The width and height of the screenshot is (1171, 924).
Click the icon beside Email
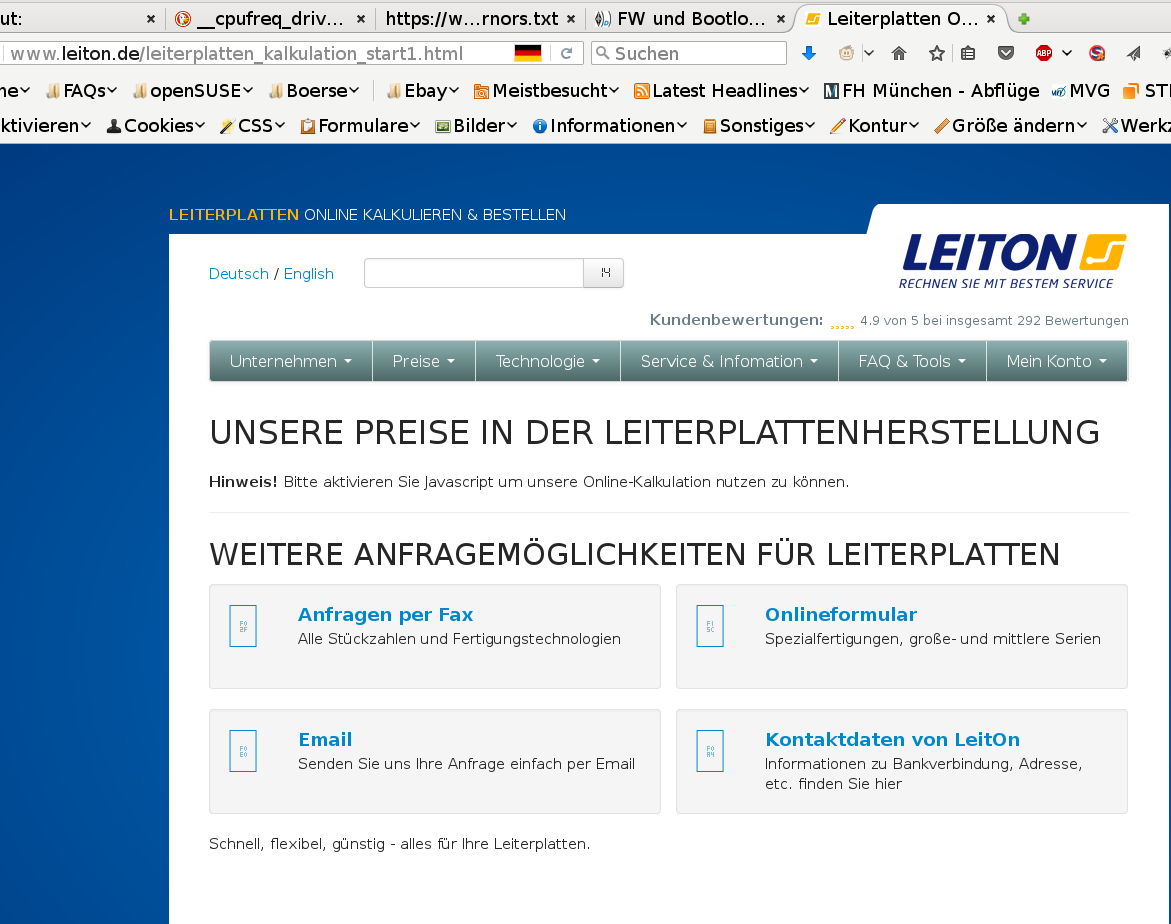click(243, 751)
